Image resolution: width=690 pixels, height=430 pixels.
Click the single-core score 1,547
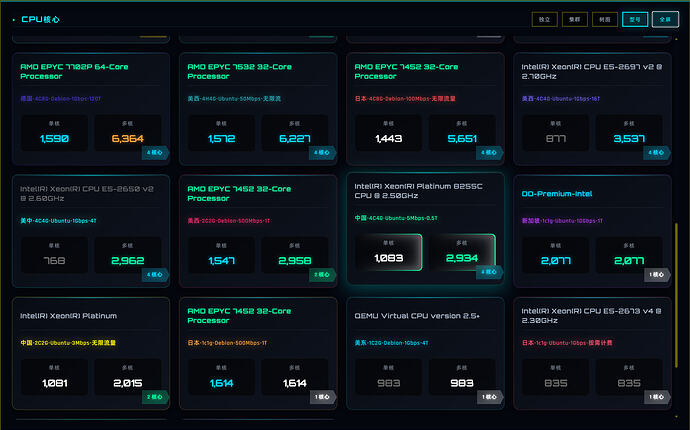point(221,261)
